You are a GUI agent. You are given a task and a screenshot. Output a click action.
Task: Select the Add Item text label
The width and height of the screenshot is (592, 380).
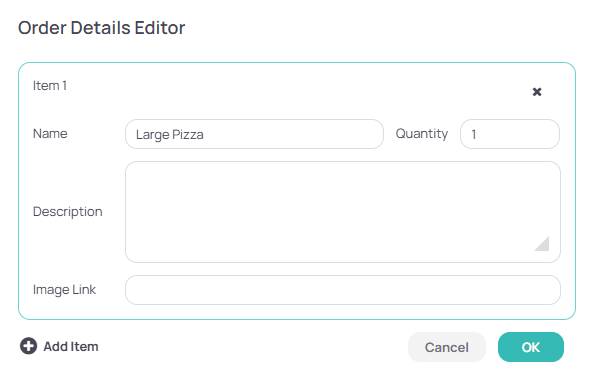[71, 346]
